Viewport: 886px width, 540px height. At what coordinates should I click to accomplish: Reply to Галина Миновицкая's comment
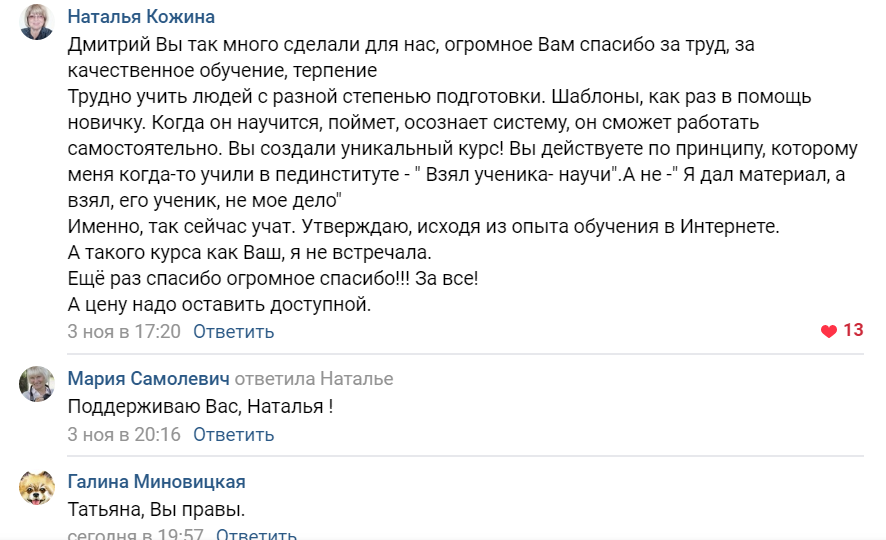click(257, 533)
